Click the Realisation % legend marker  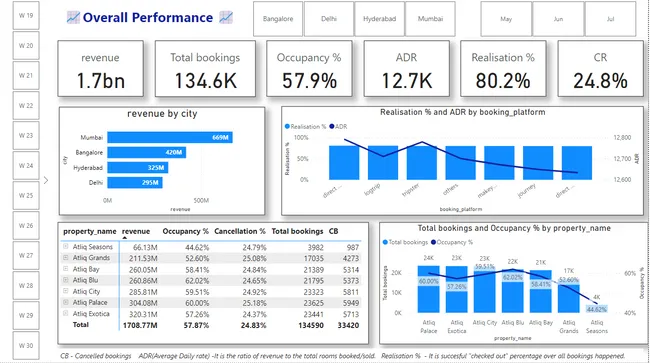[287, 126]
